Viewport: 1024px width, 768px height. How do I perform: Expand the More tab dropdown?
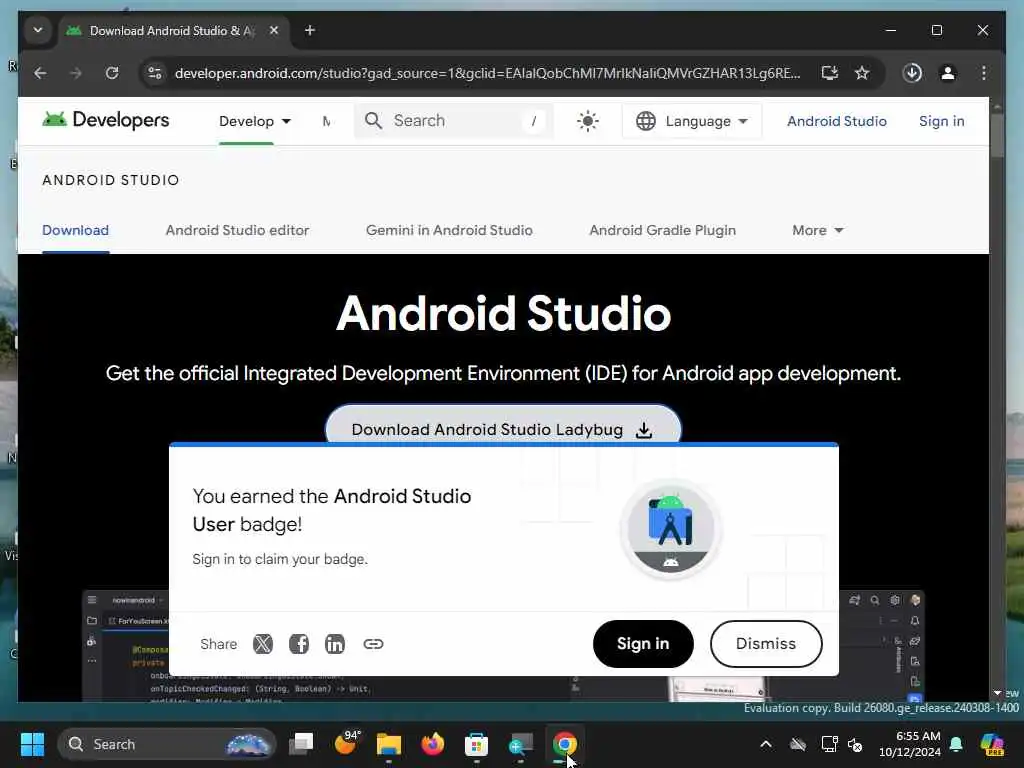[x=818, y=230]
